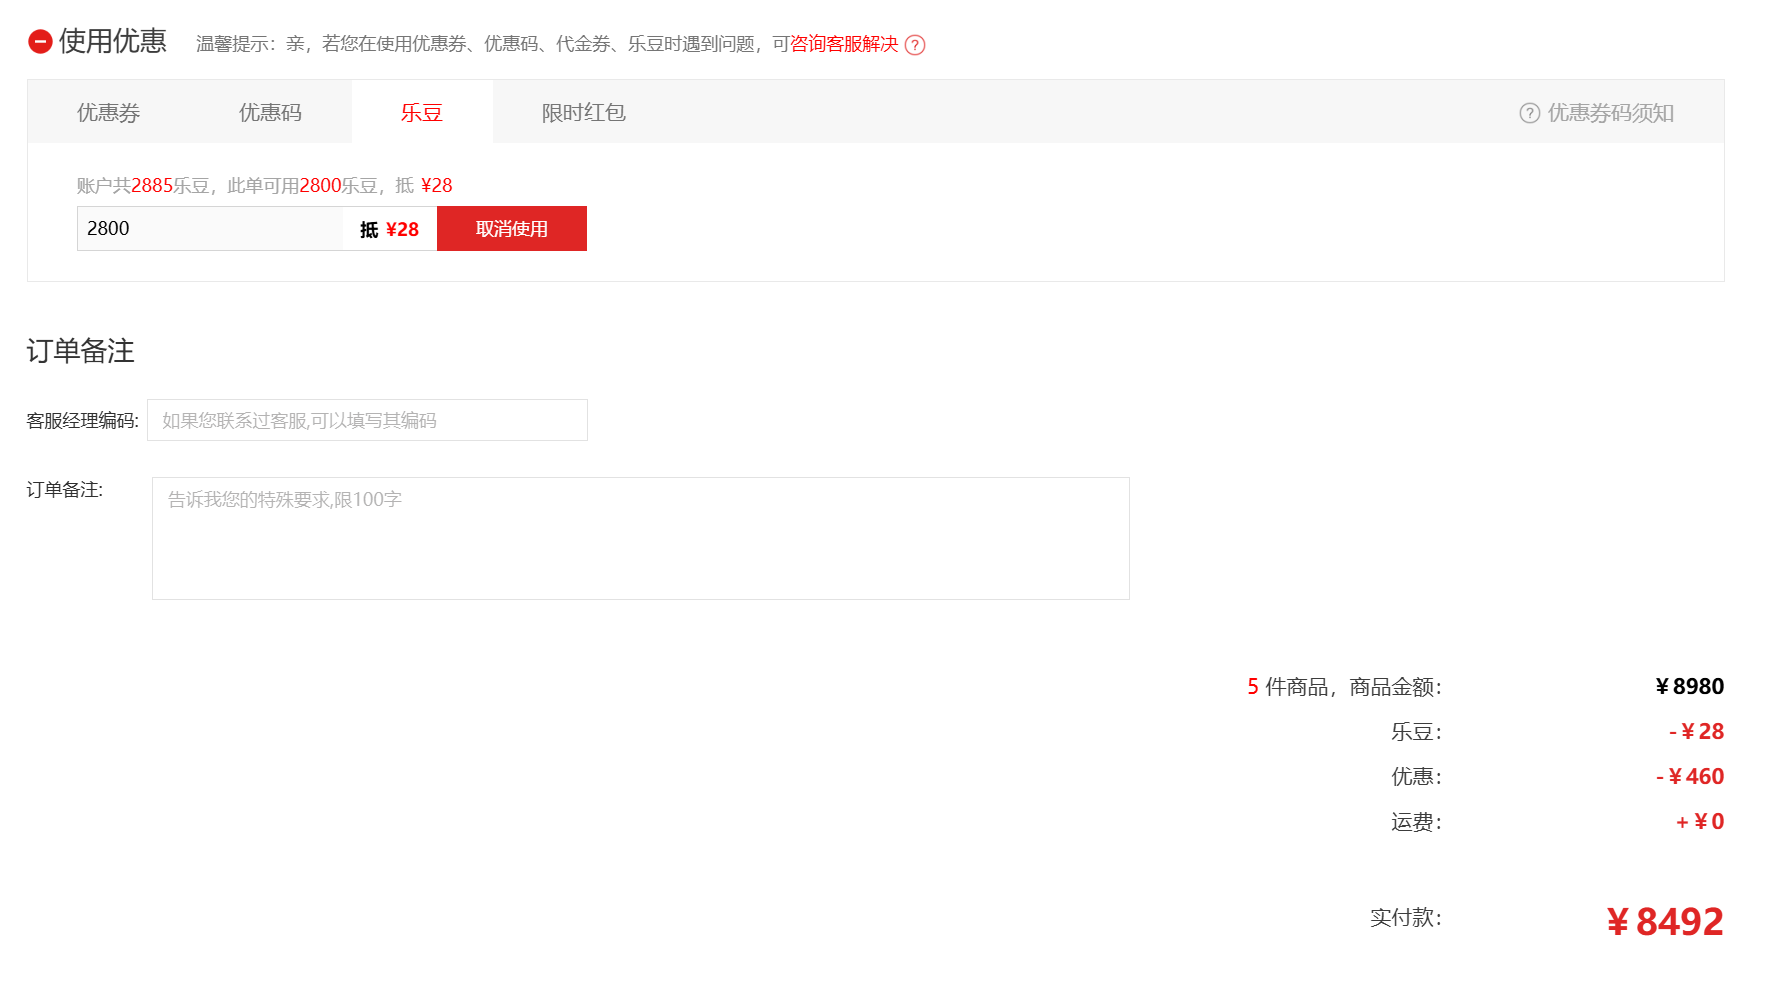The image size is (1767, 1008).
Task: Click the 订单备注 text area
Action: click(x=640, y=538)
